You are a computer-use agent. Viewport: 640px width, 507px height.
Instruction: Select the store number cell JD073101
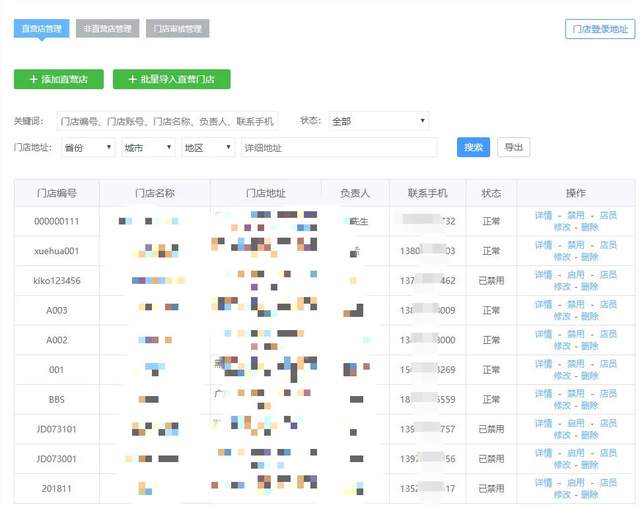pyautogui.click(x=57, y=429)
